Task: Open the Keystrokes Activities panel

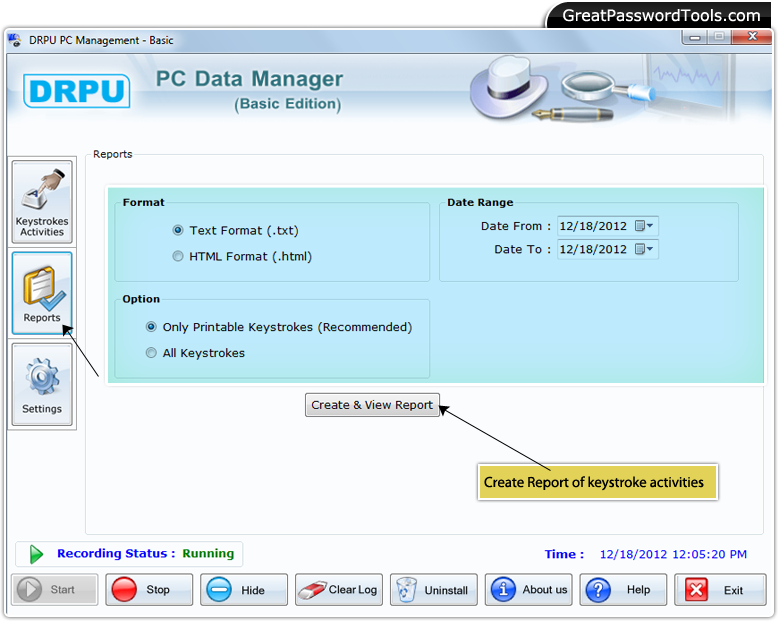Action: point(42,202)
